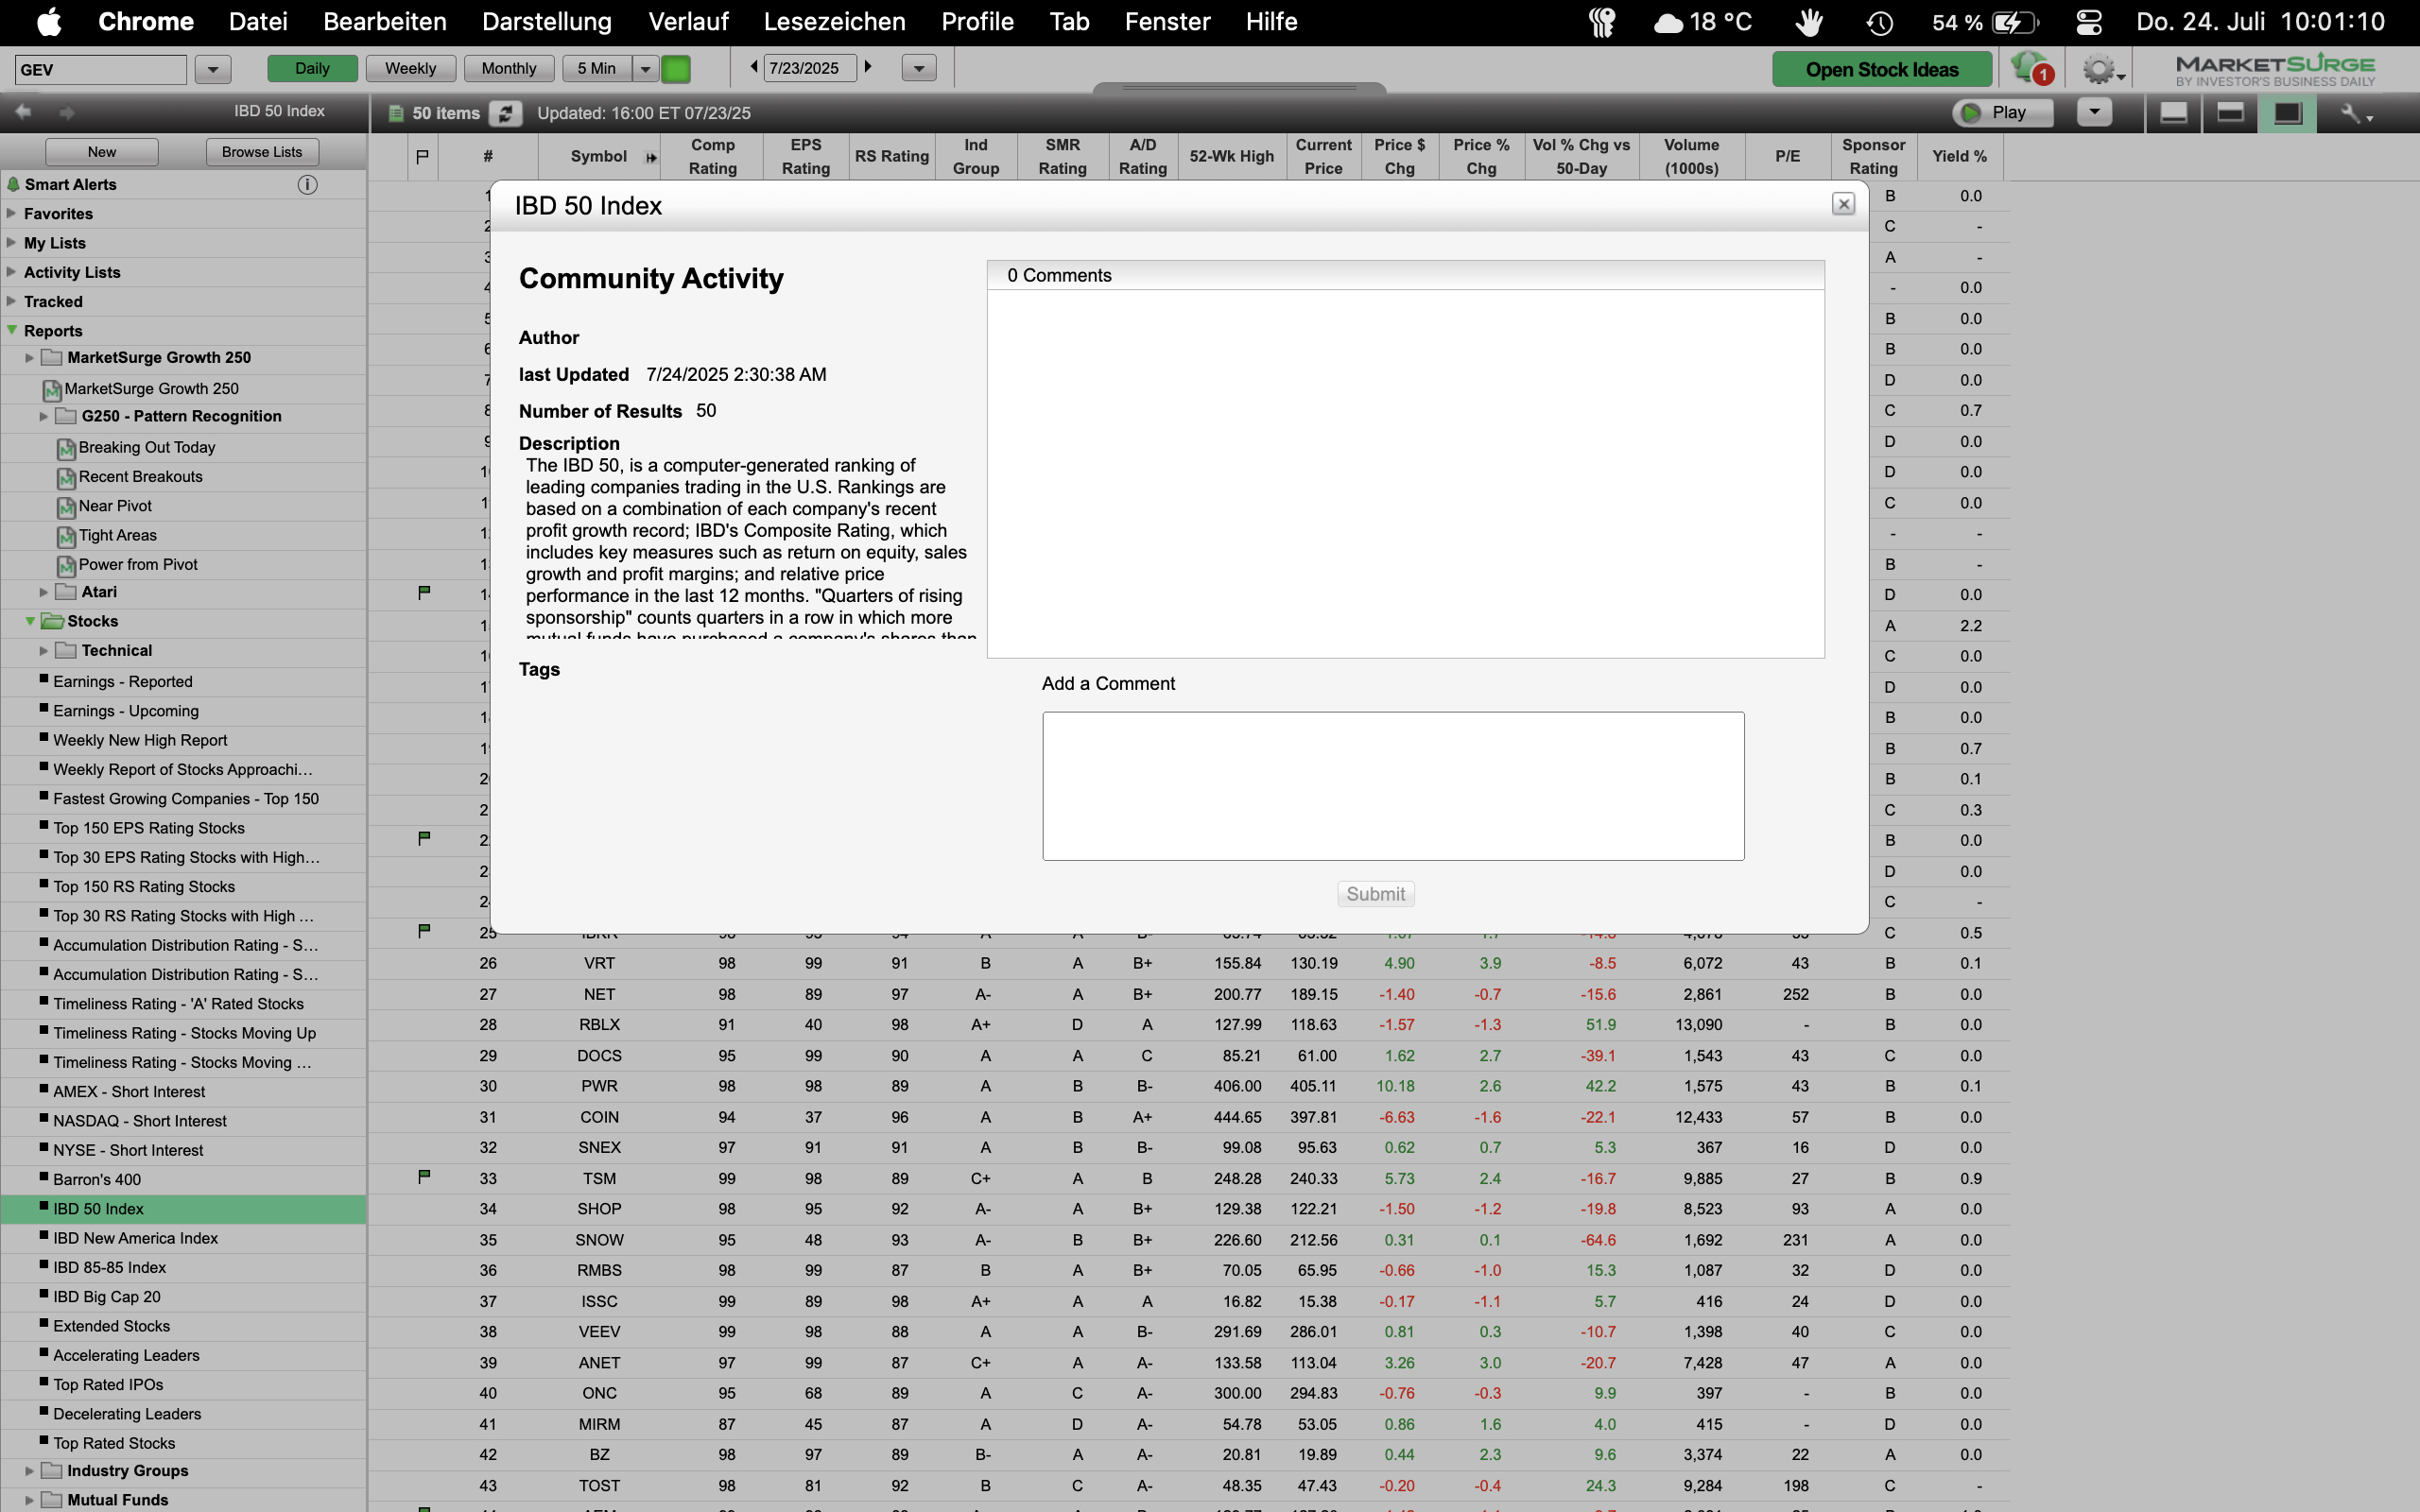Image resolution: width=2420 pixels, height=1512 pixels.
Task: Click the back navigation arrow
Action: click(24, 112)
